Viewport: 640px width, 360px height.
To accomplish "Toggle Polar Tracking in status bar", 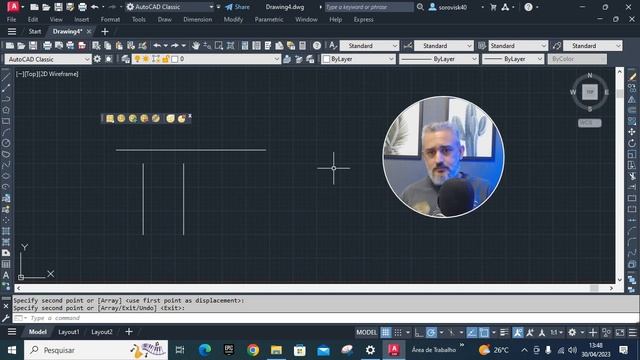I will coord(431,333).
